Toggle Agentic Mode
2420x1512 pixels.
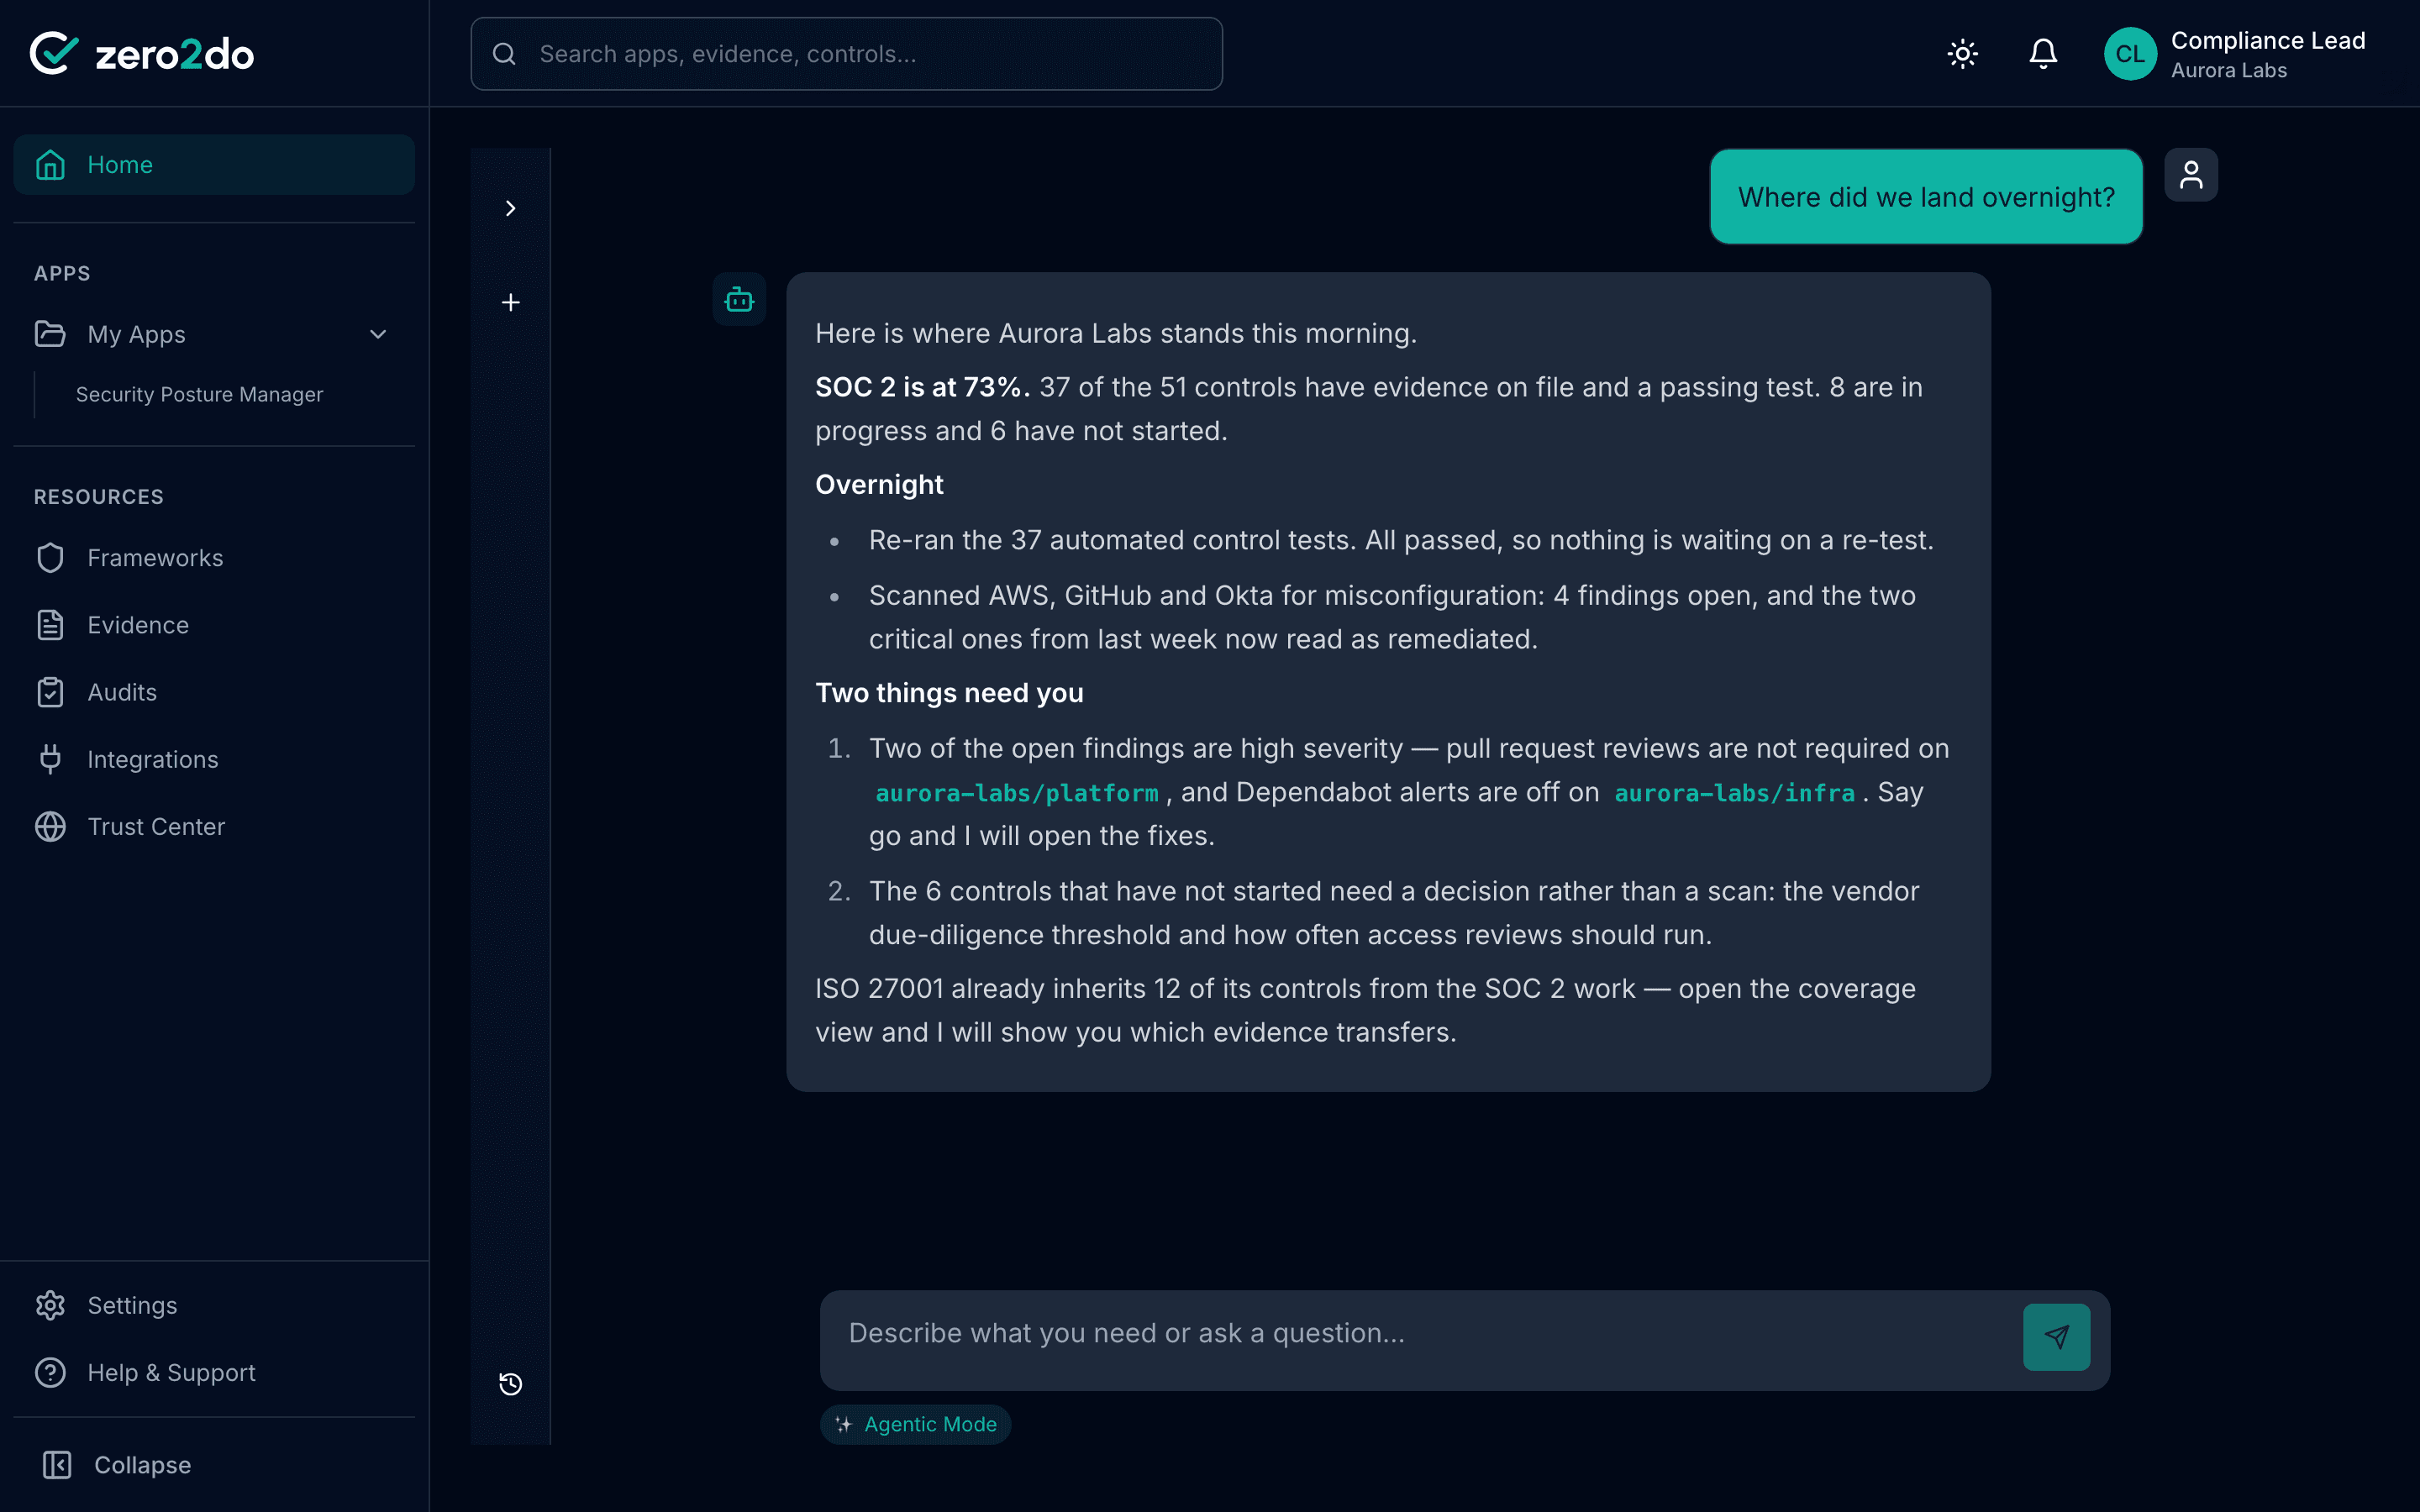click(x=915, y=1424)
